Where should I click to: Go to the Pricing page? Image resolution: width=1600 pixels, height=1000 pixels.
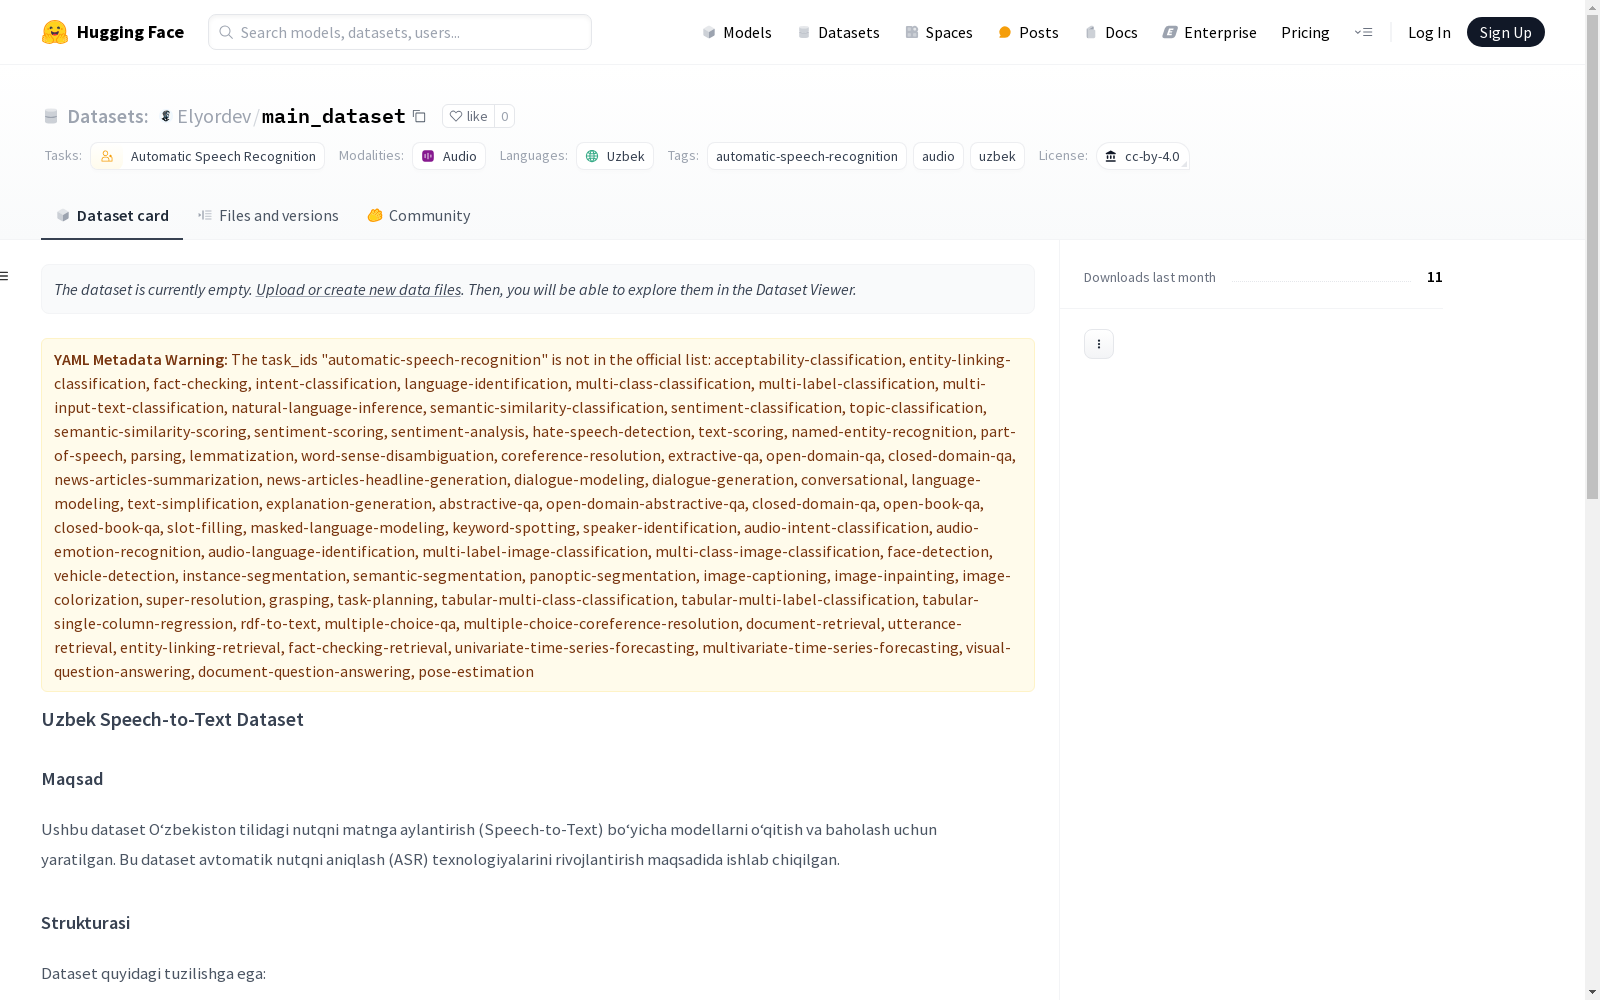coord(1305,32)
